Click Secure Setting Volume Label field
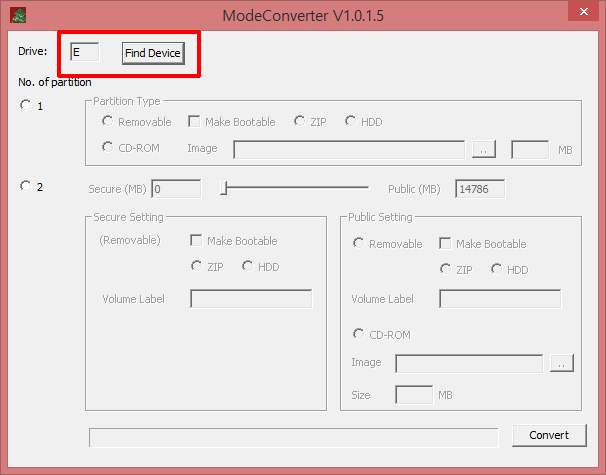This screenshot has height=475, width=606. [251, 298]
